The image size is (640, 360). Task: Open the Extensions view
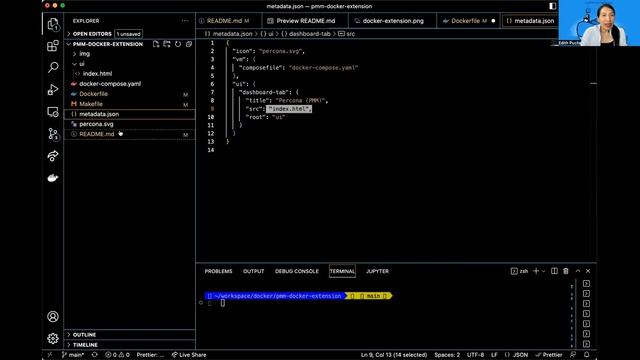53,46
